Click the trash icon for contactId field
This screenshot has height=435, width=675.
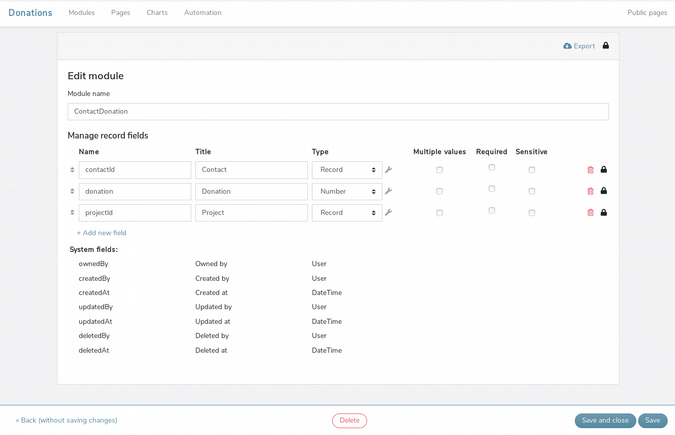click(590, 170)
